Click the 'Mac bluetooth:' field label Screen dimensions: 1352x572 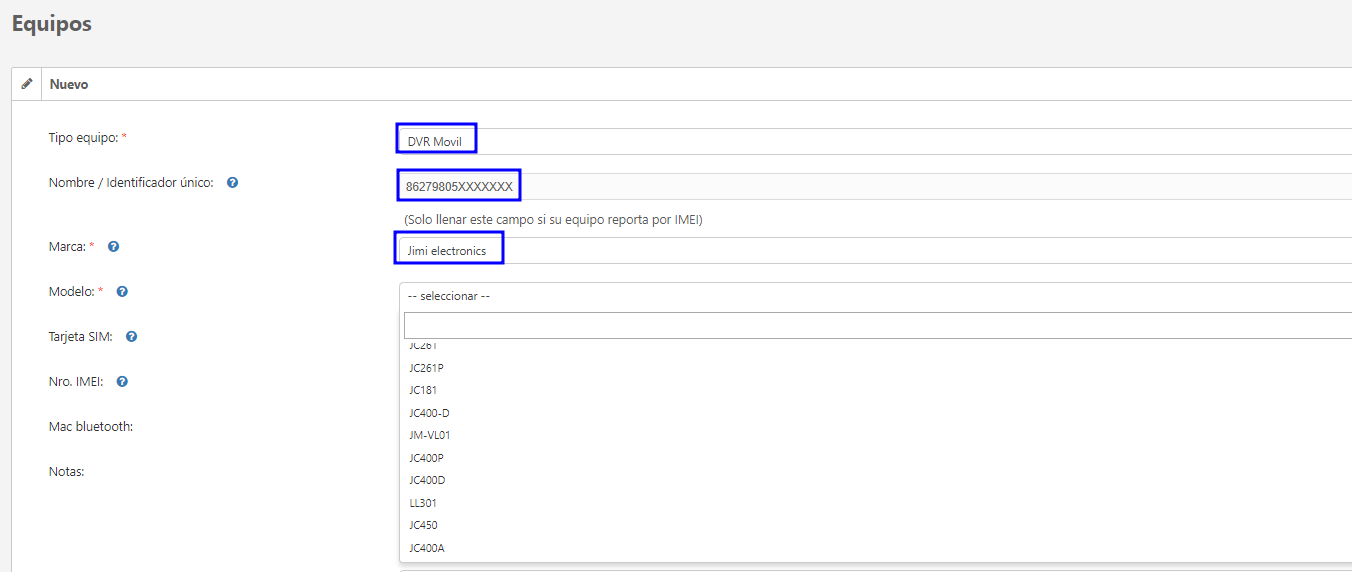(91, 427)
